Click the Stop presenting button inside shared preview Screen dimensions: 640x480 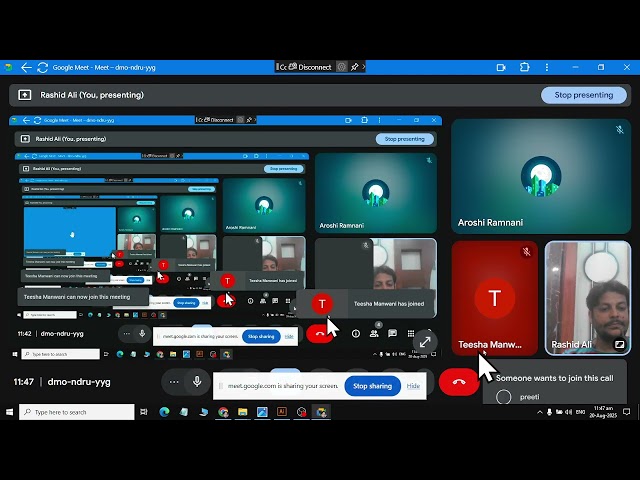[404, 139]
